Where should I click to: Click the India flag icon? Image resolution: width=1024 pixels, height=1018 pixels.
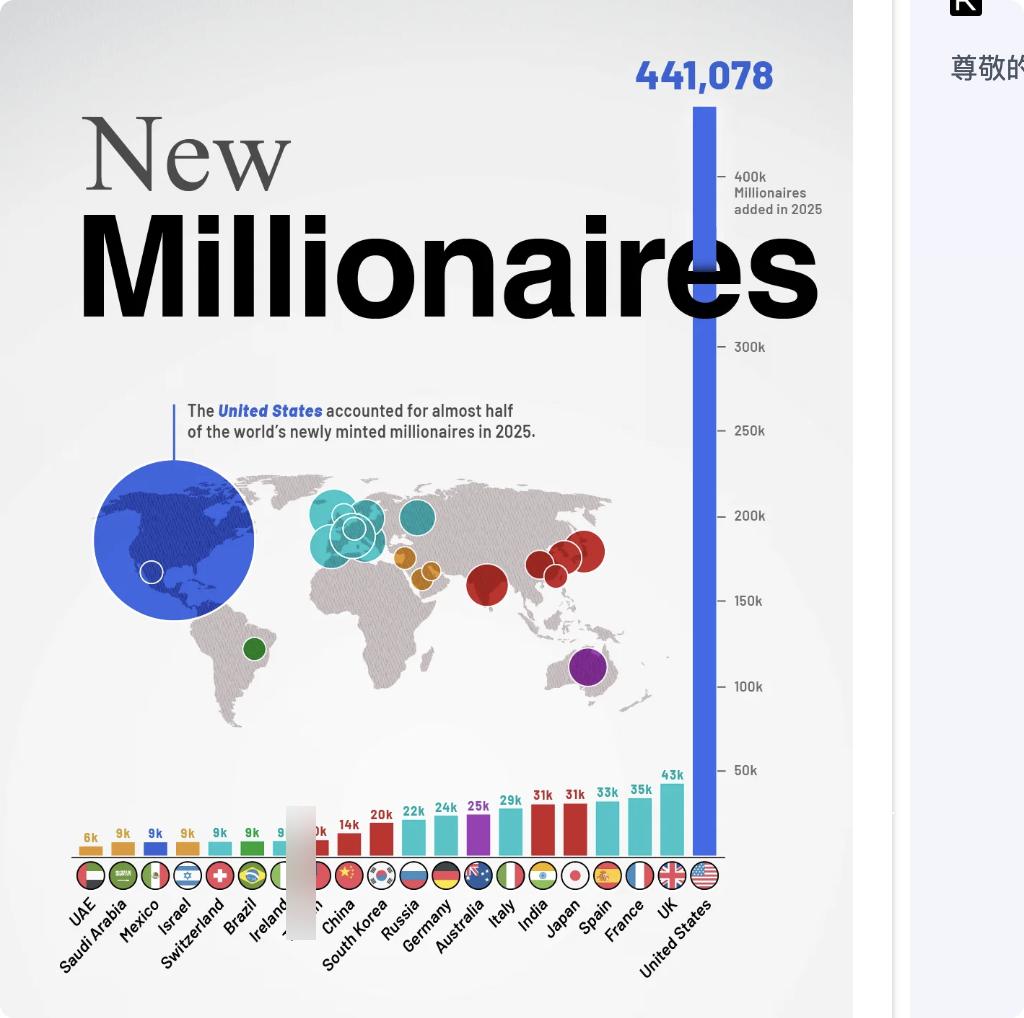543,876
